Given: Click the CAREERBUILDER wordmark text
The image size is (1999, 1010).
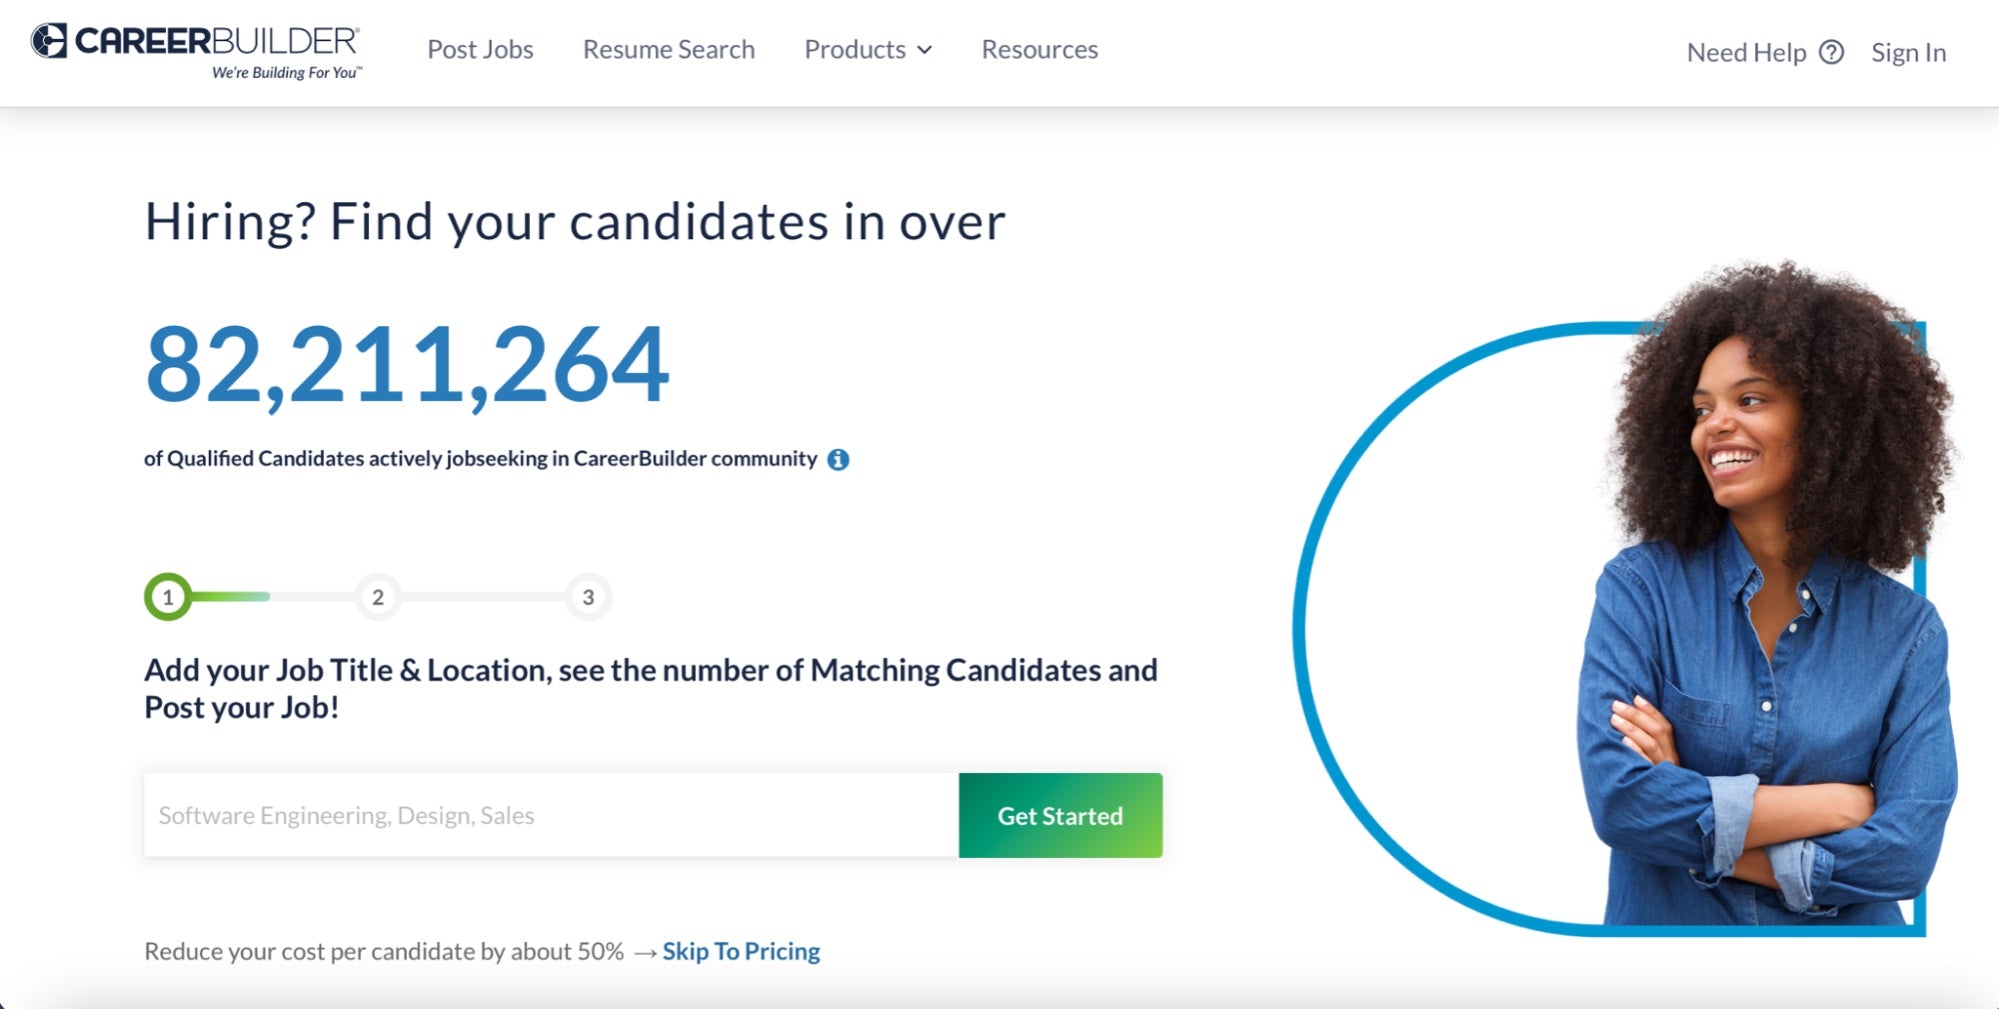Looking at the screenshot, I should pyautogui.click(x=217, y=41).
